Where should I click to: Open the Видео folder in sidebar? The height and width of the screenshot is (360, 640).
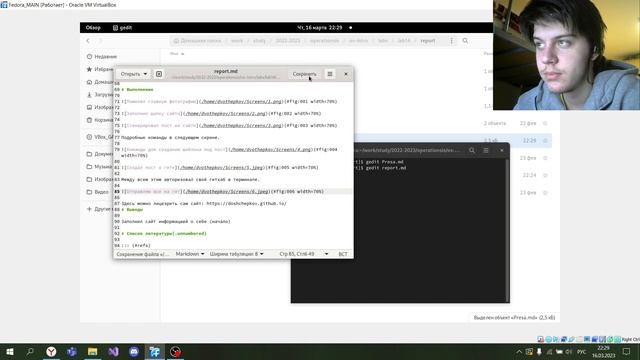(98, 192)
